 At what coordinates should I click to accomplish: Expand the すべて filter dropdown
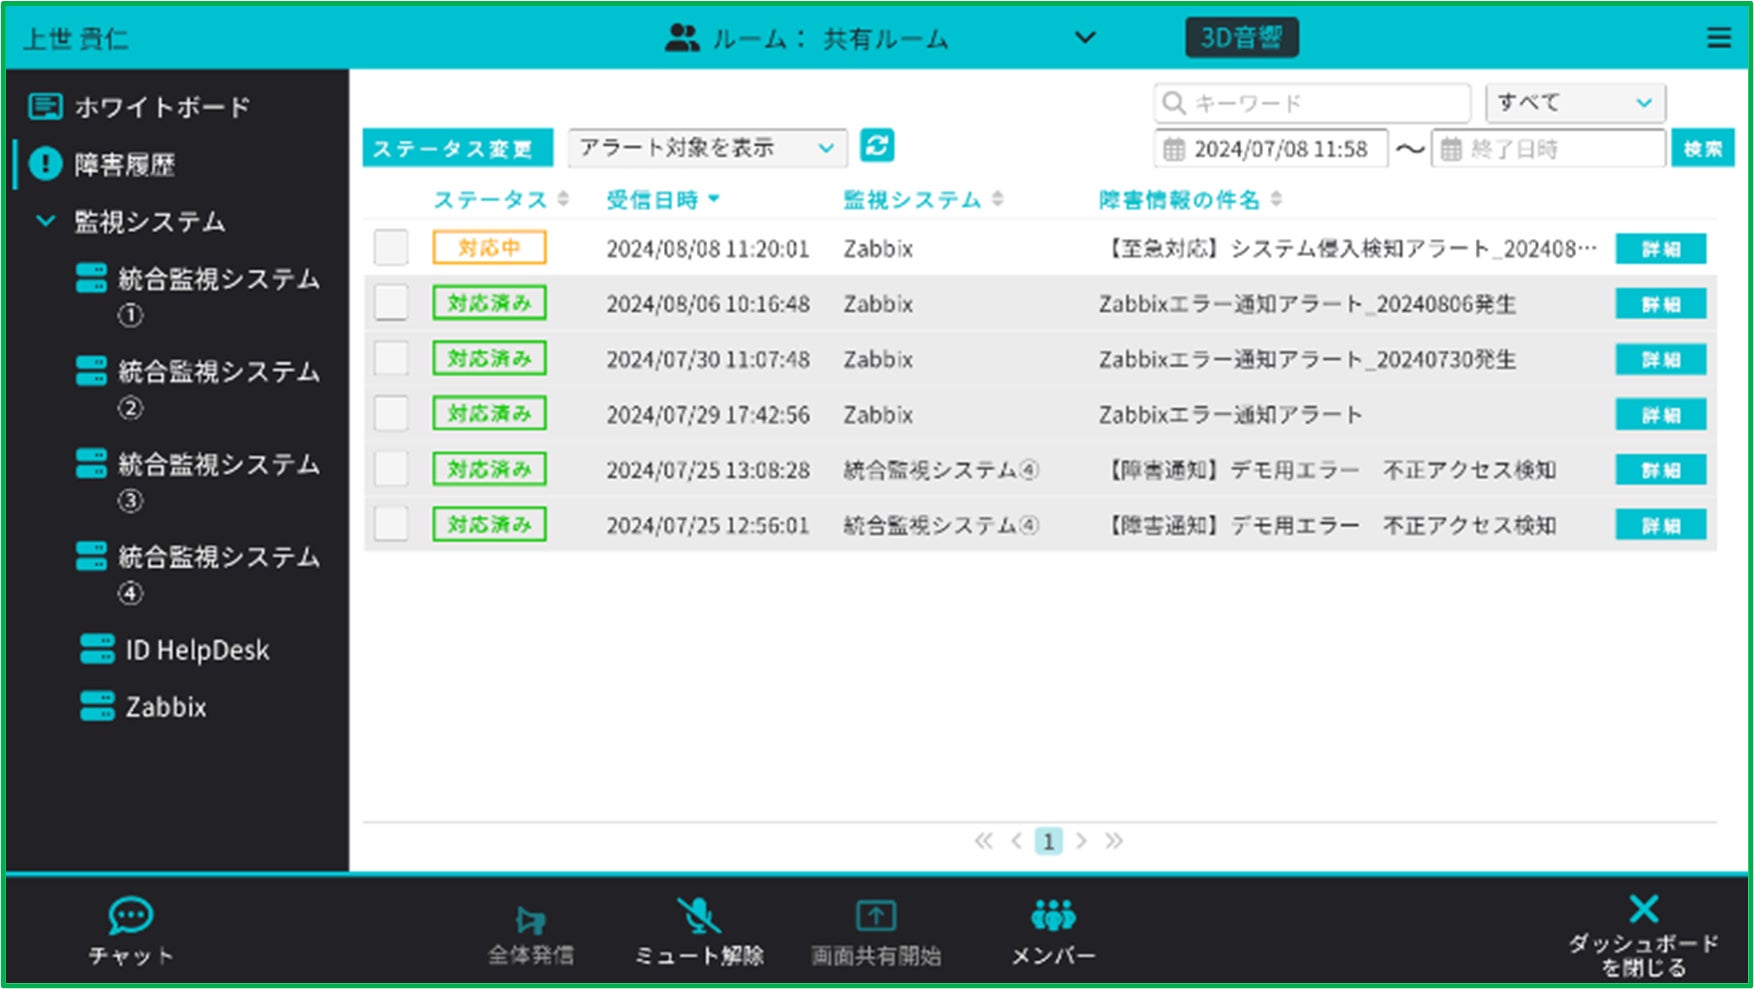[x=1575, y=102]
